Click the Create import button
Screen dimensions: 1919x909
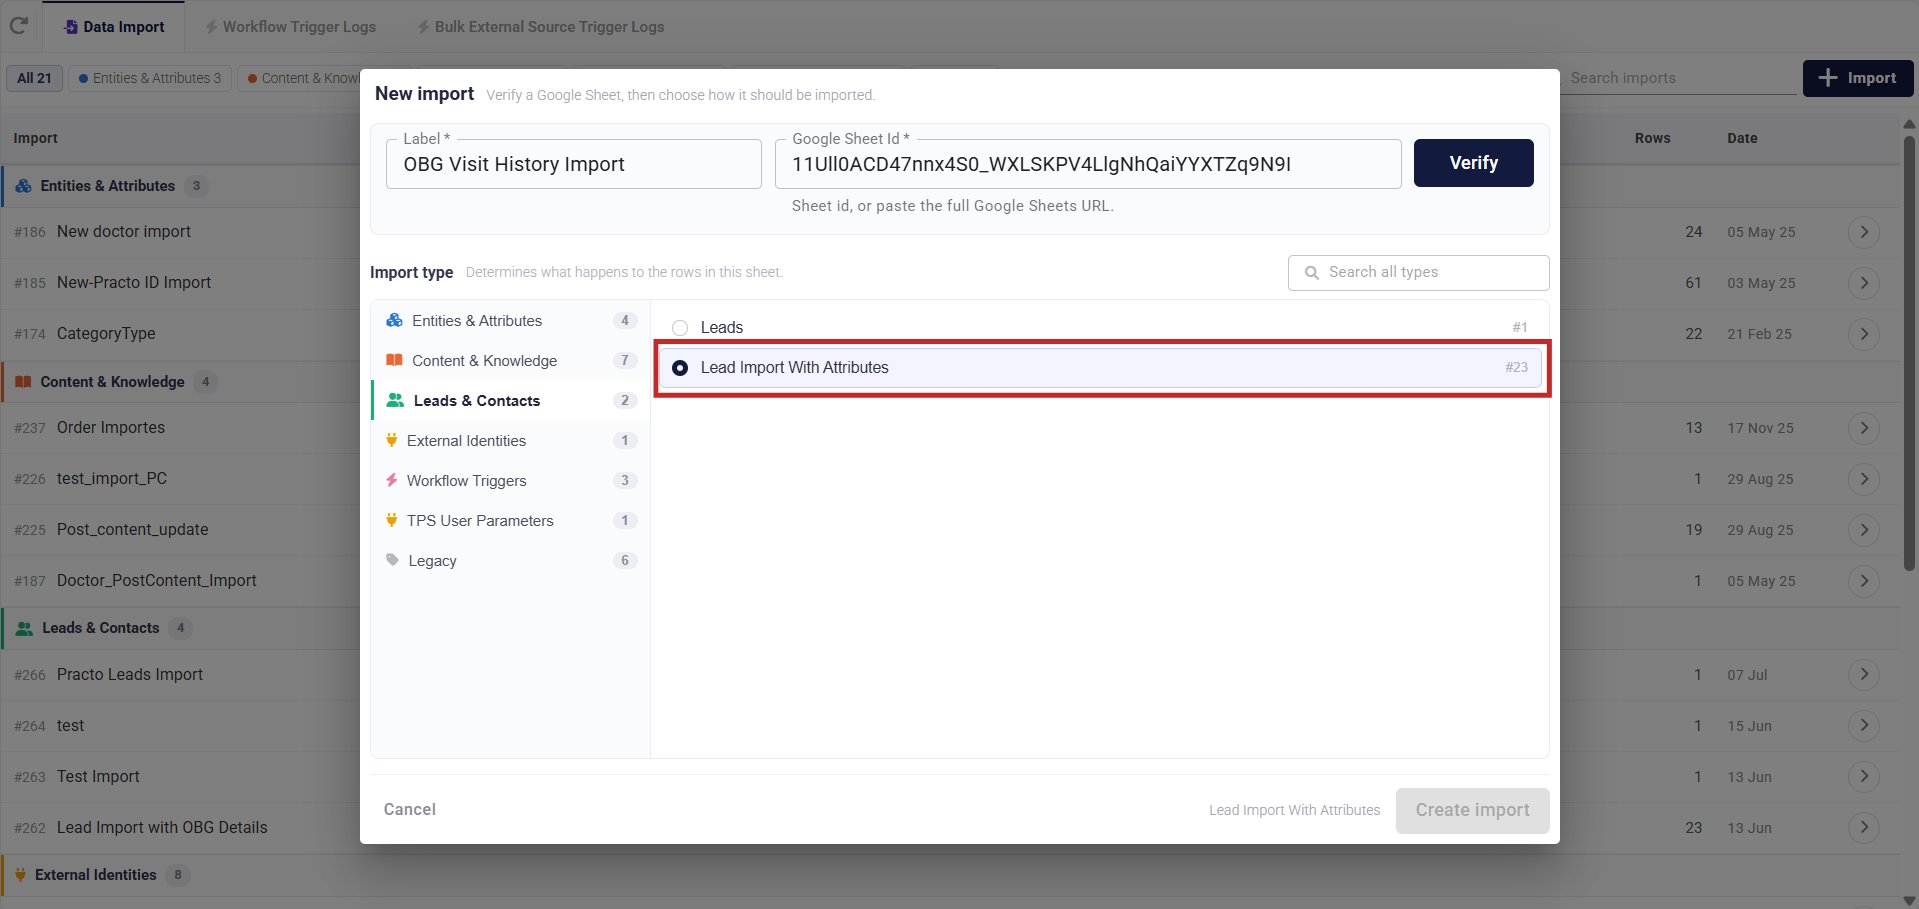click(x=1472, y=811)
